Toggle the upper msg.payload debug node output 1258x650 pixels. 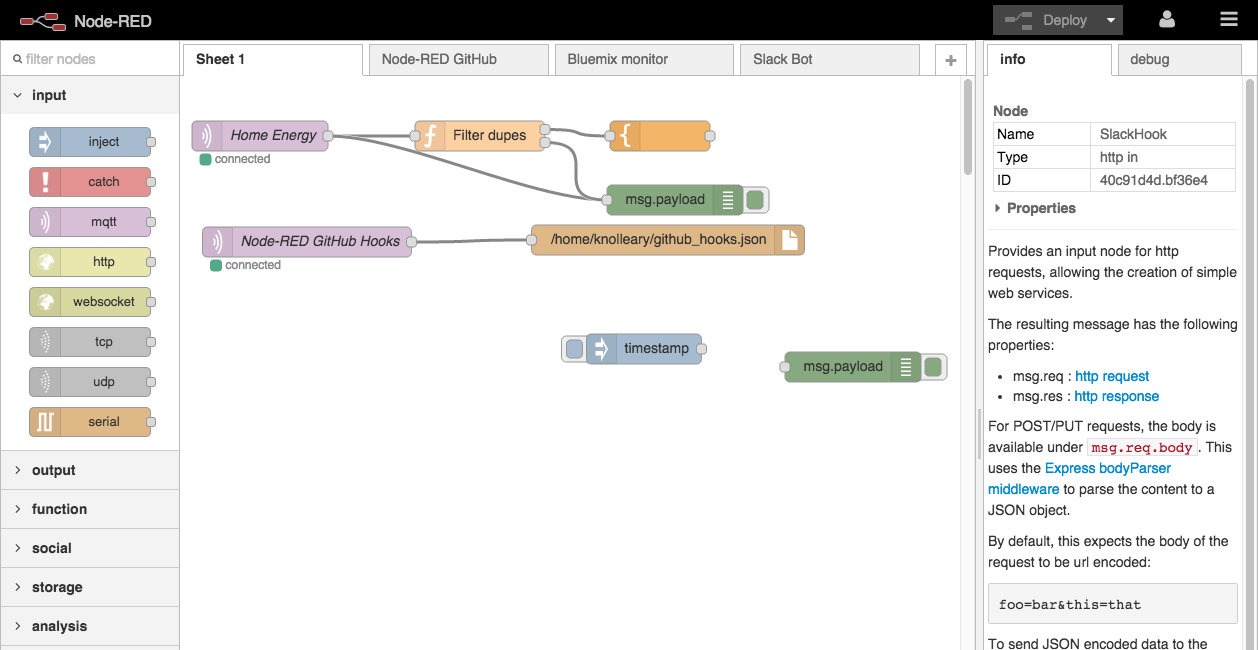tap(755, 199)
